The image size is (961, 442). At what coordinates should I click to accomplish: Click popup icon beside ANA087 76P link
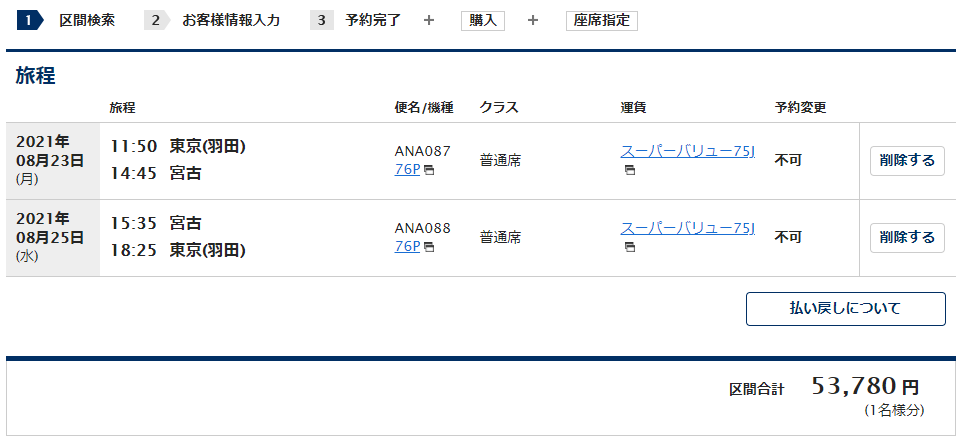(x=429, y=170)
